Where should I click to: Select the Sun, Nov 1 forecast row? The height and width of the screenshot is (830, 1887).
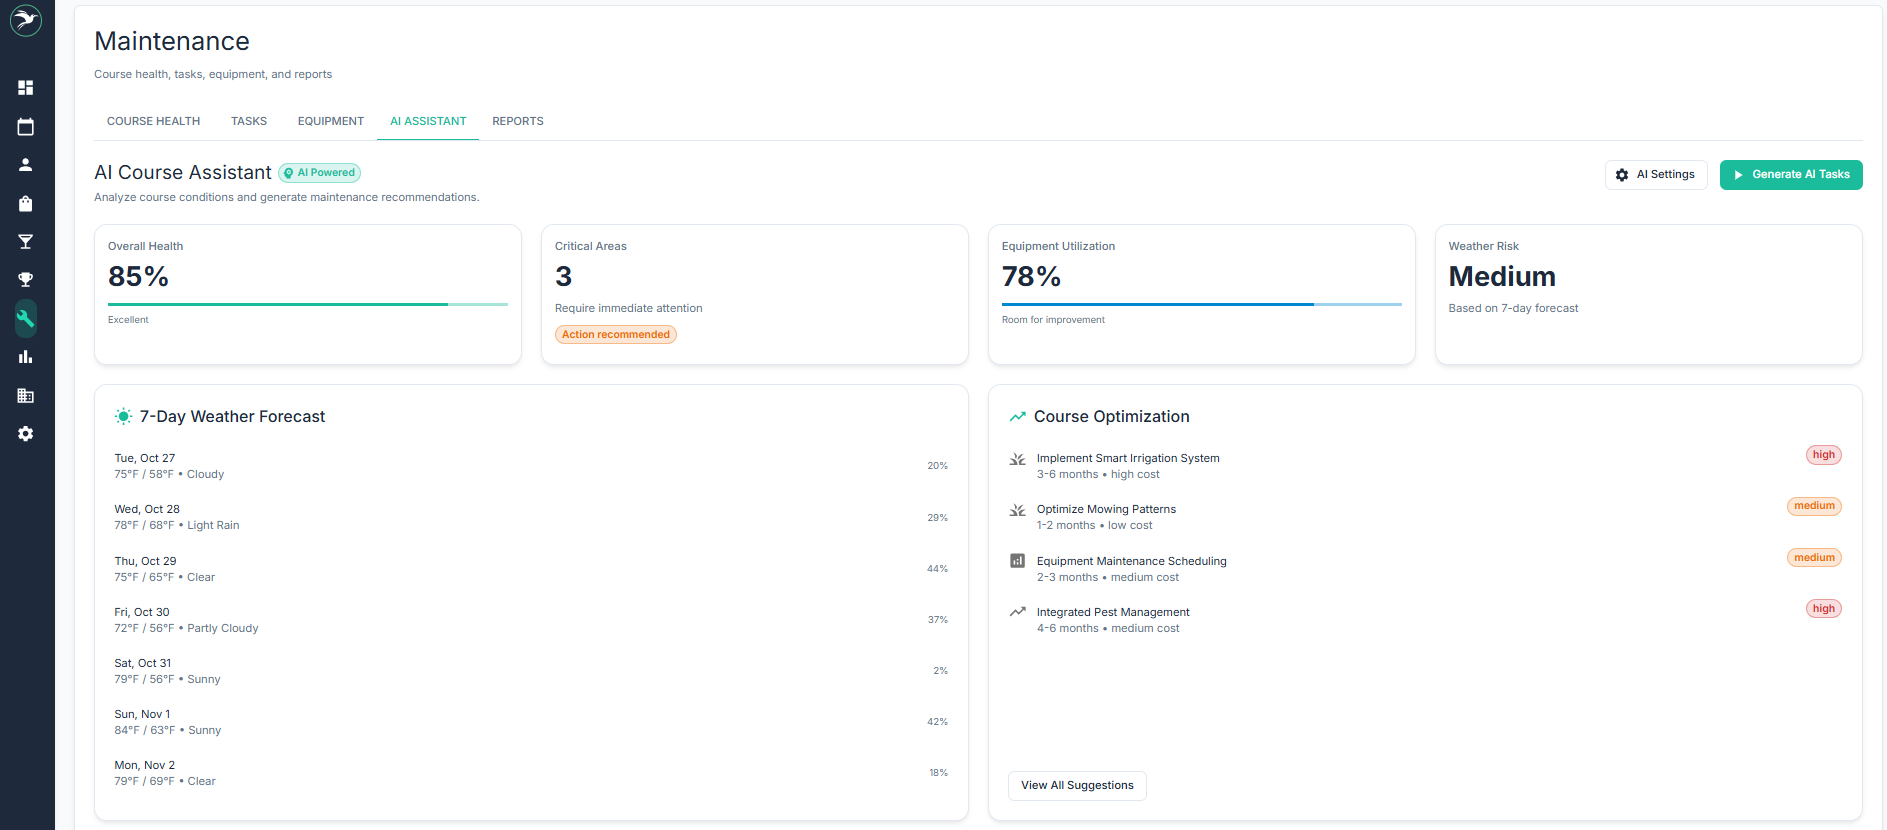tap(531, 722)
